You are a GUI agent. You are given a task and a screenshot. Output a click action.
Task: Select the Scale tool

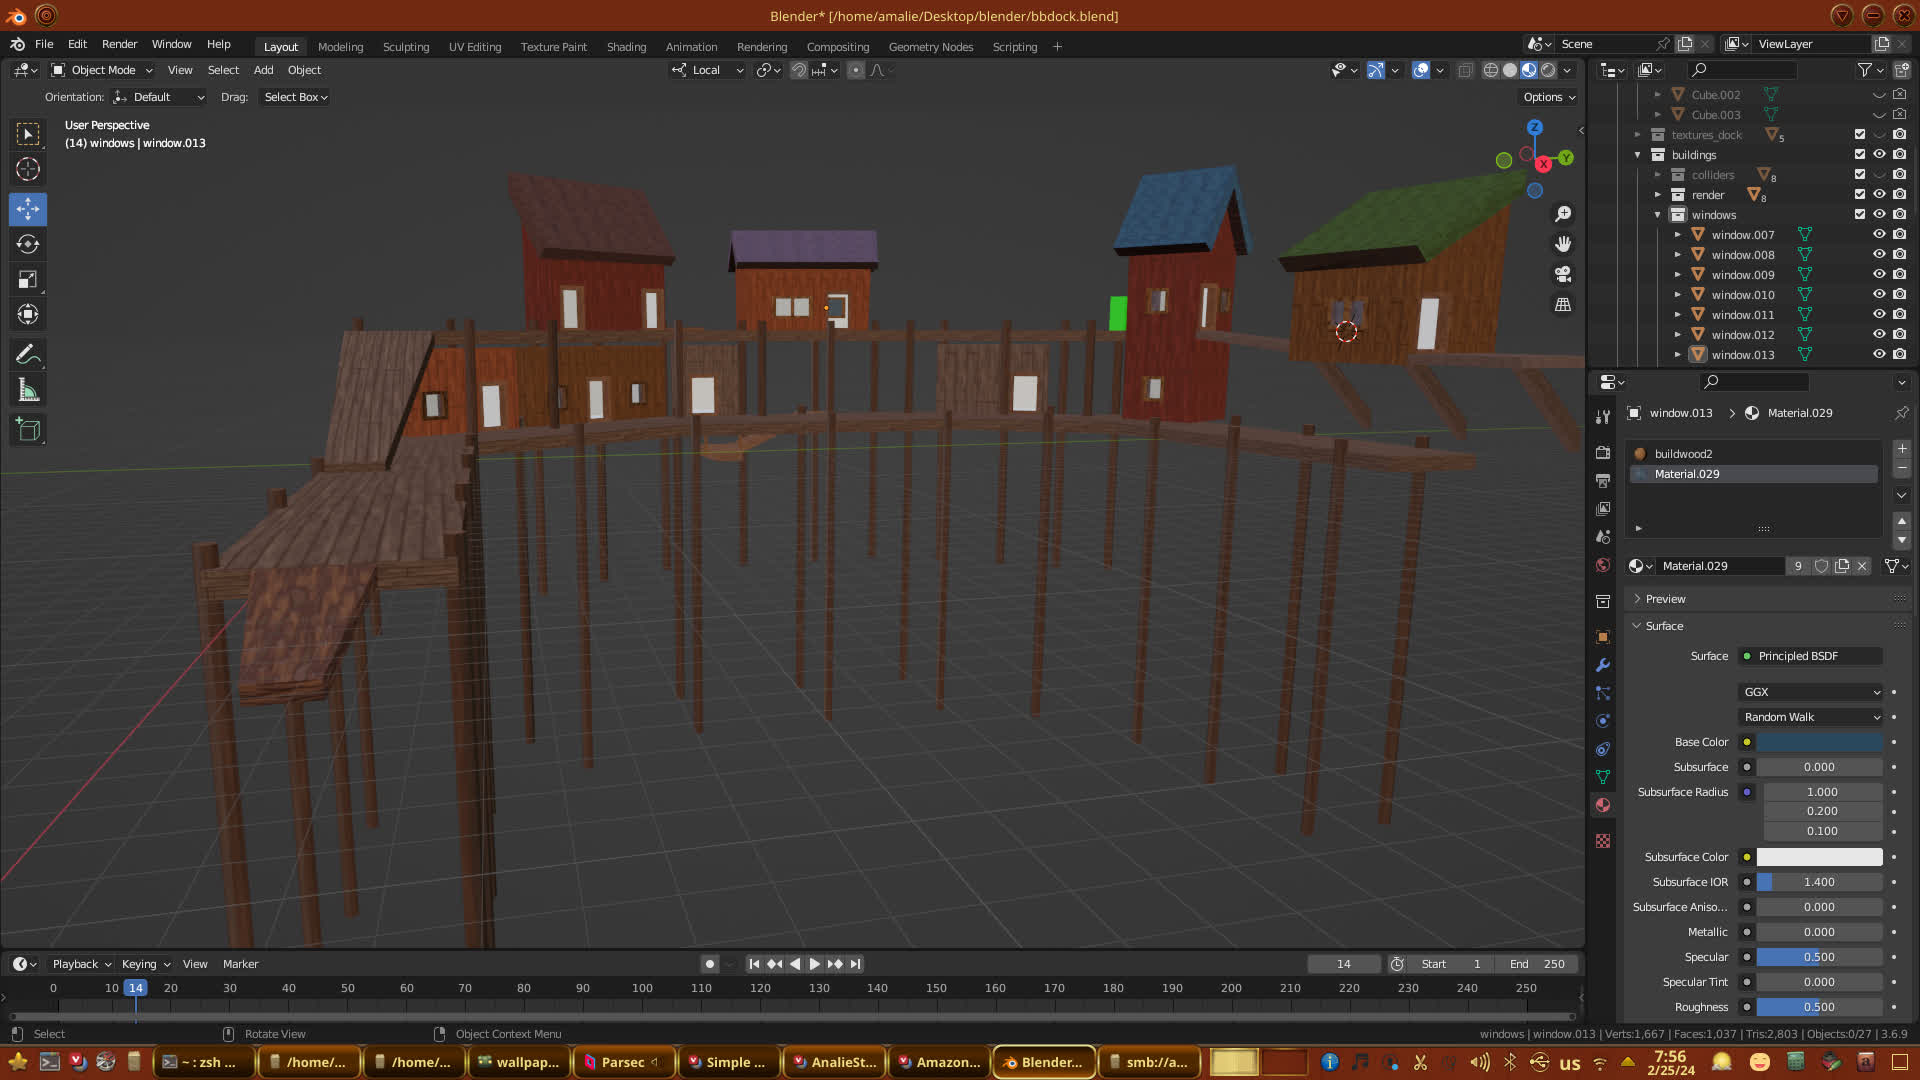28,280
